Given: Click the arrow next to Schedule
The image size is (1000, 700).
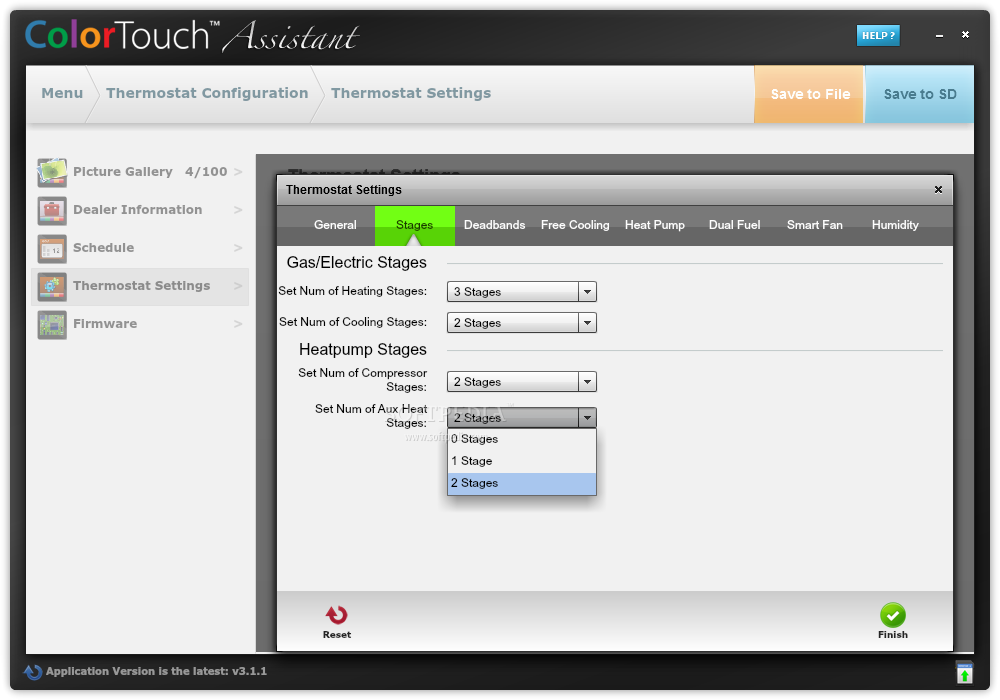Looking at the screenshot, I should 238,248.
